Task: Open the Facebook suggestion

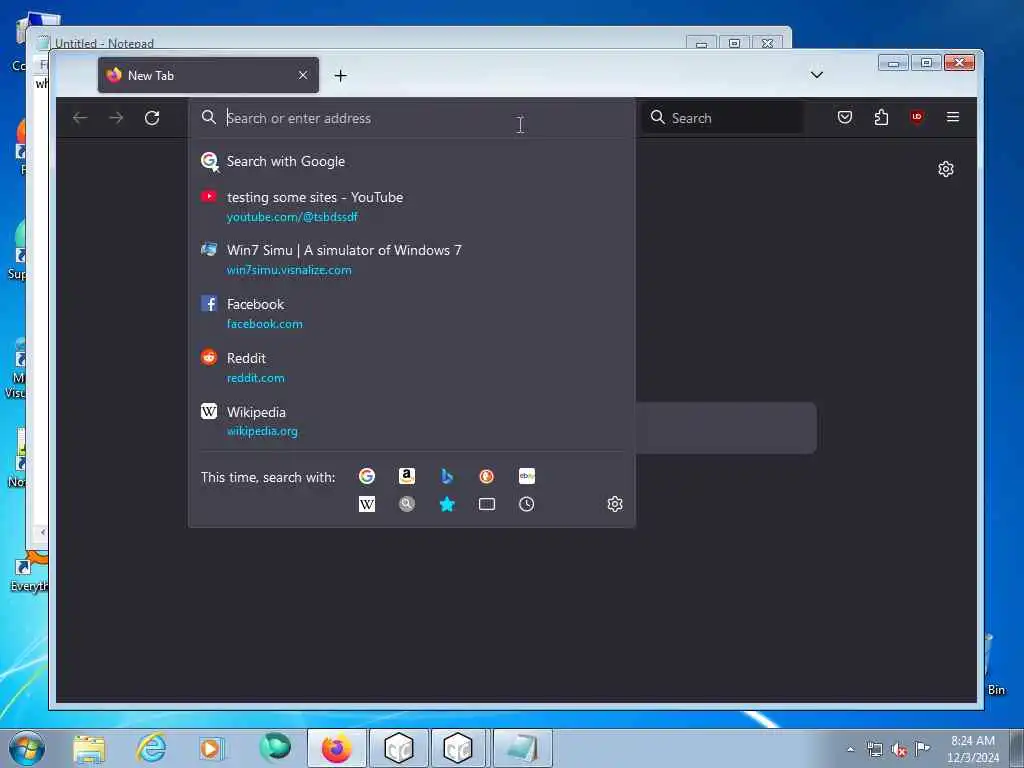Action: (x=411, y=313)
